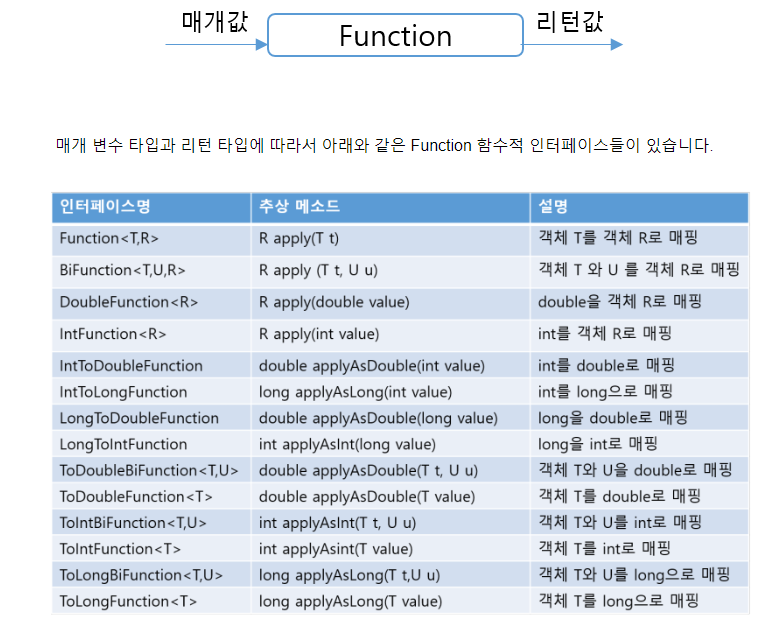Image resolution: width=763 pixels, height=625 pixels.
Task: Select the ToIntFunction<T> cell
Action: [x=151, y=549]
